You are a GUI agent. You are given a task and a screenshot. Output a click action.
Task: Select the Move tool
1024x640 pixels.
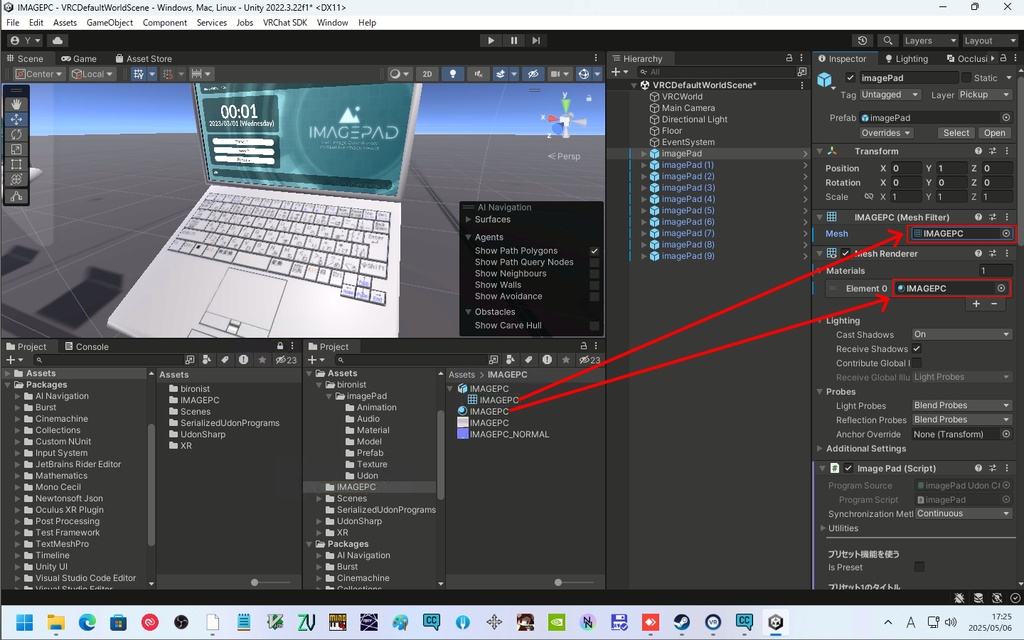pyautogui.click(x=16, y=119)
